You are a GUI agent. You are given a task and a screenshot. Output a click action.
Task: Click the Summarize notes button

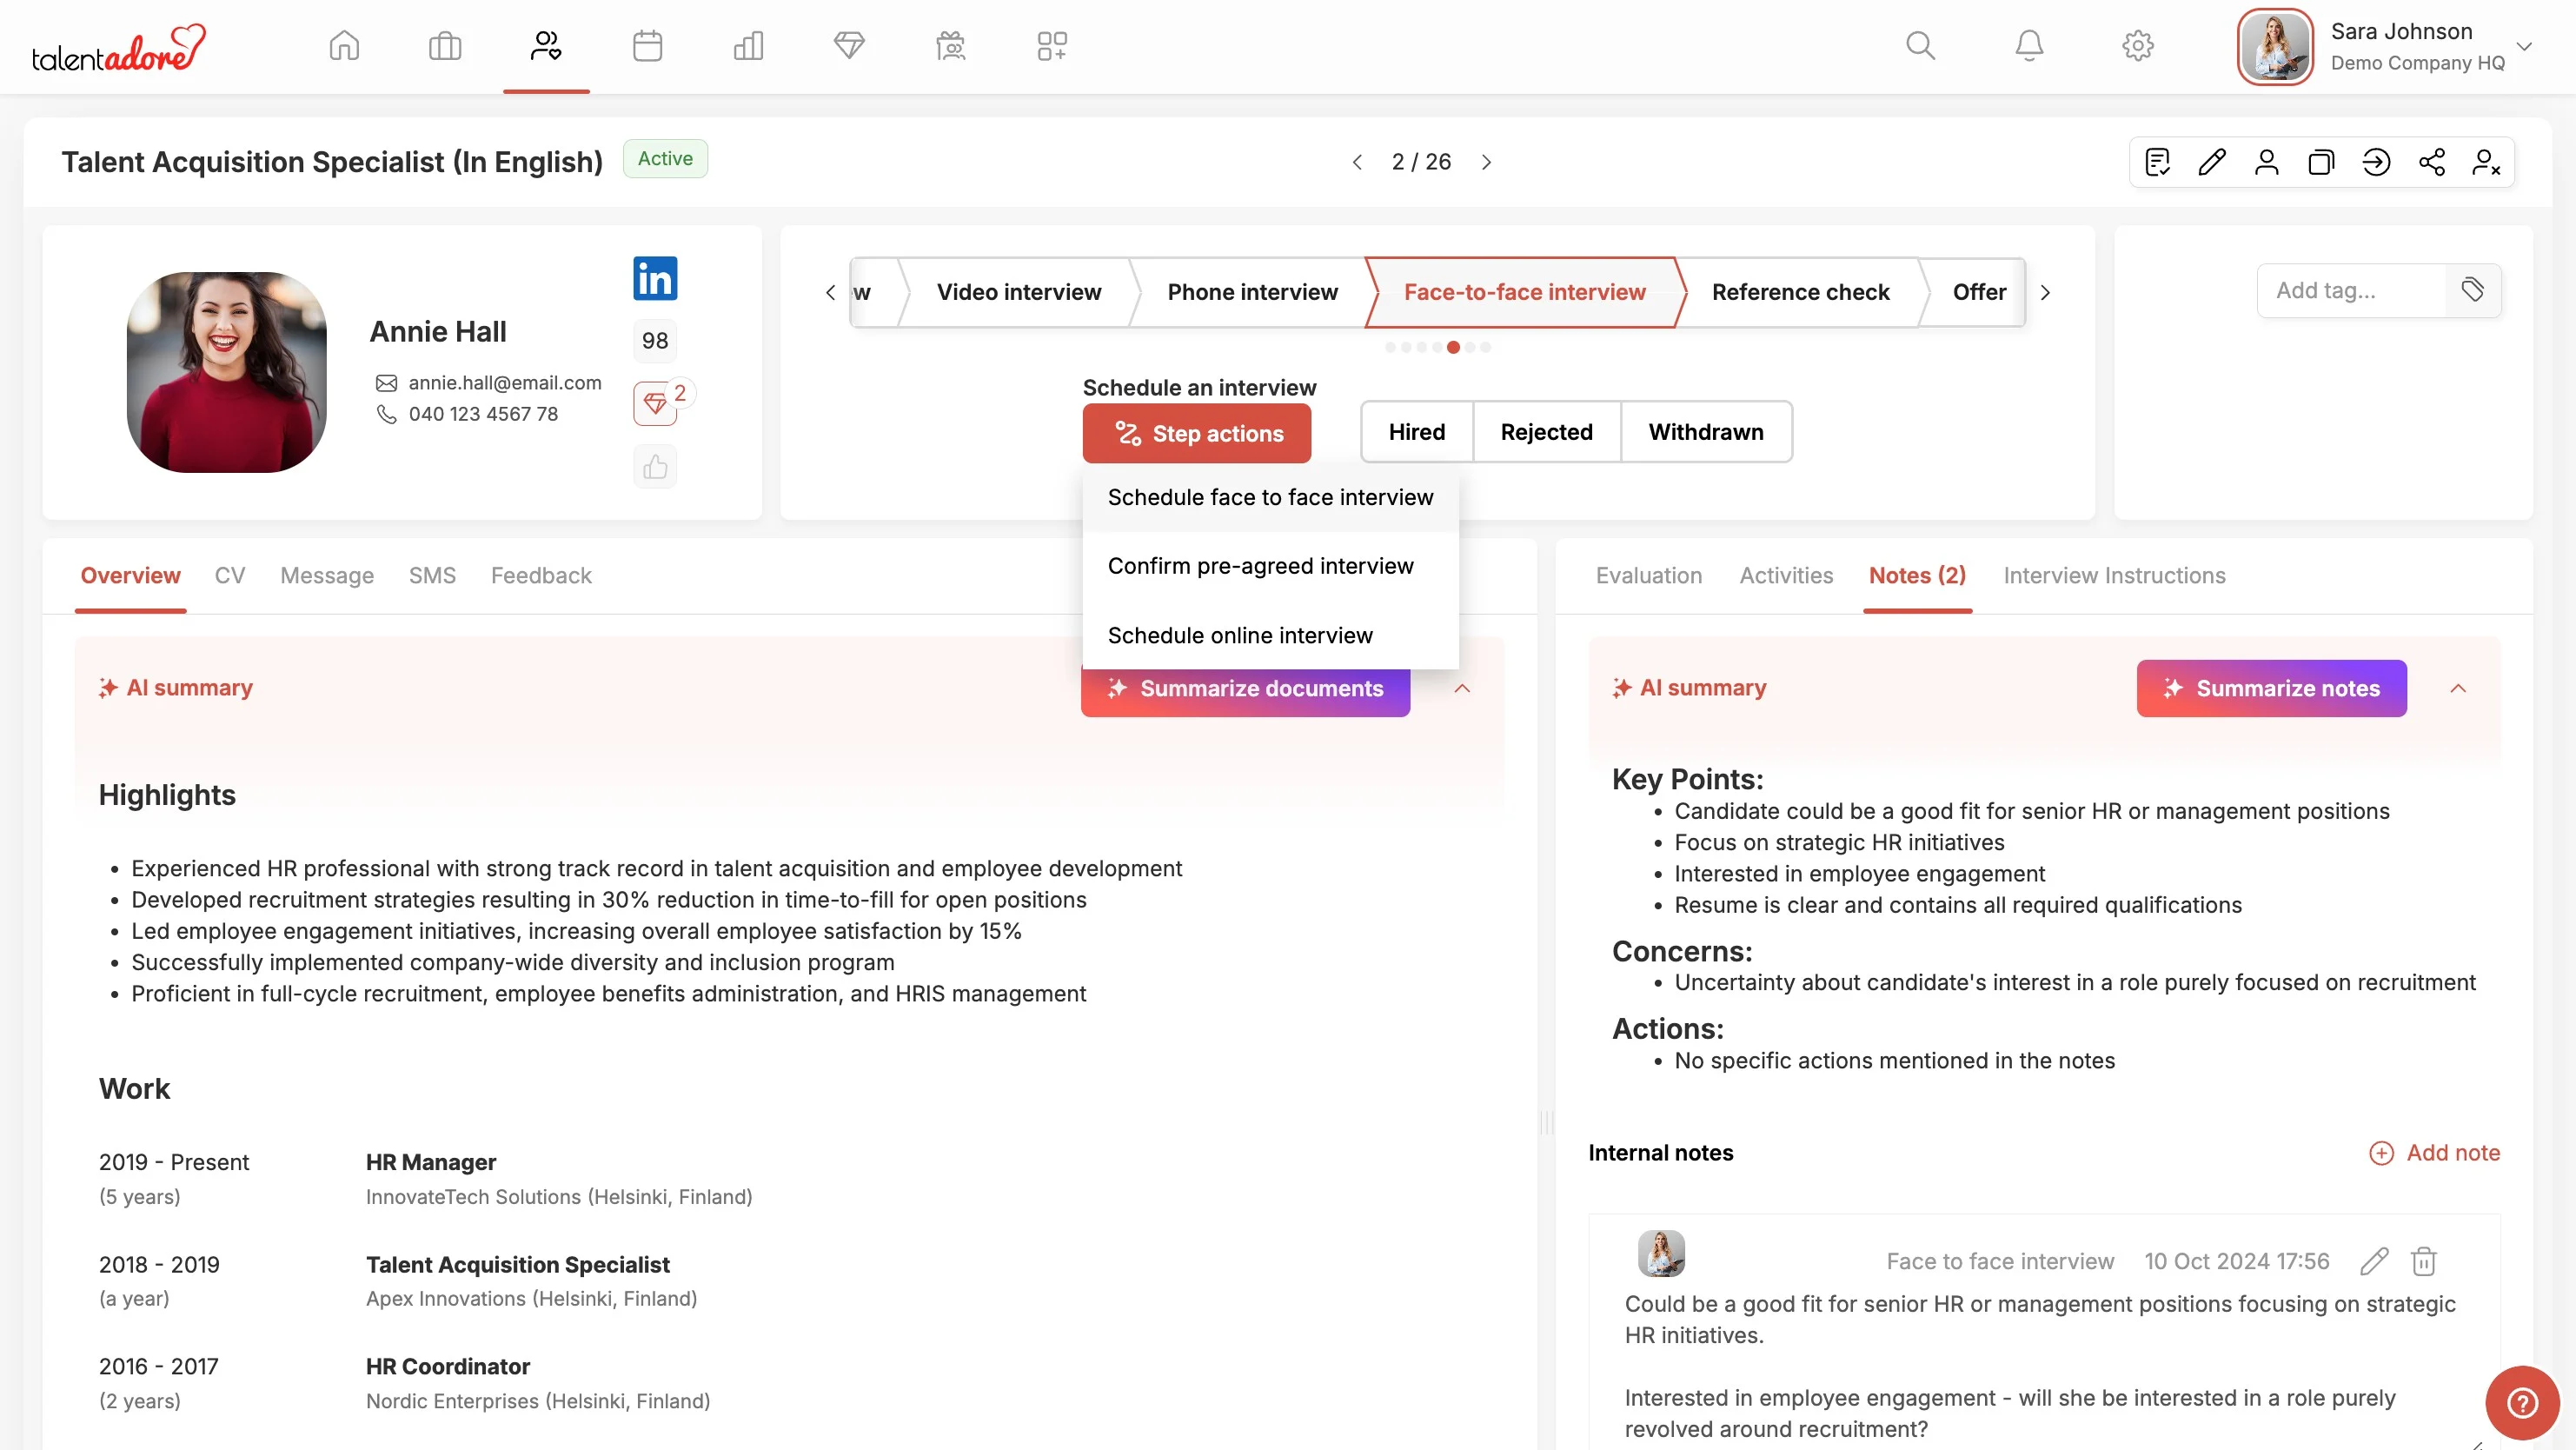pos(2271,688)
